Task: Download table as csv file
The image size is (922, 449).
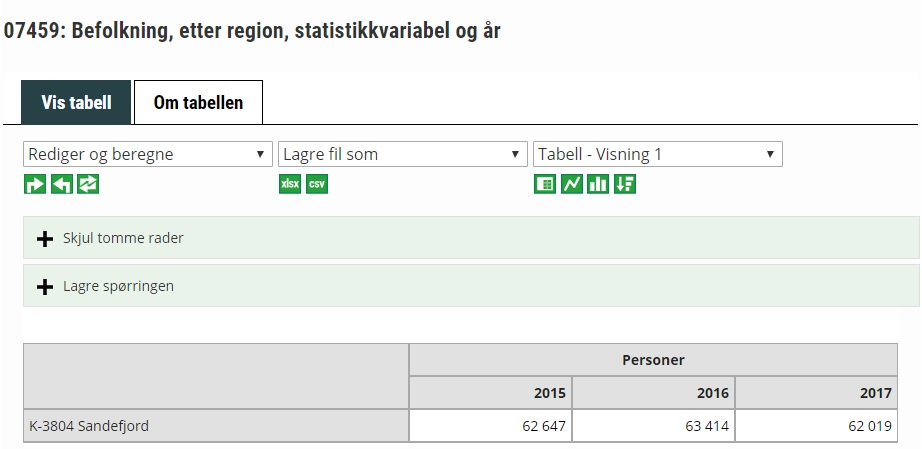Action: pos(317,184)
